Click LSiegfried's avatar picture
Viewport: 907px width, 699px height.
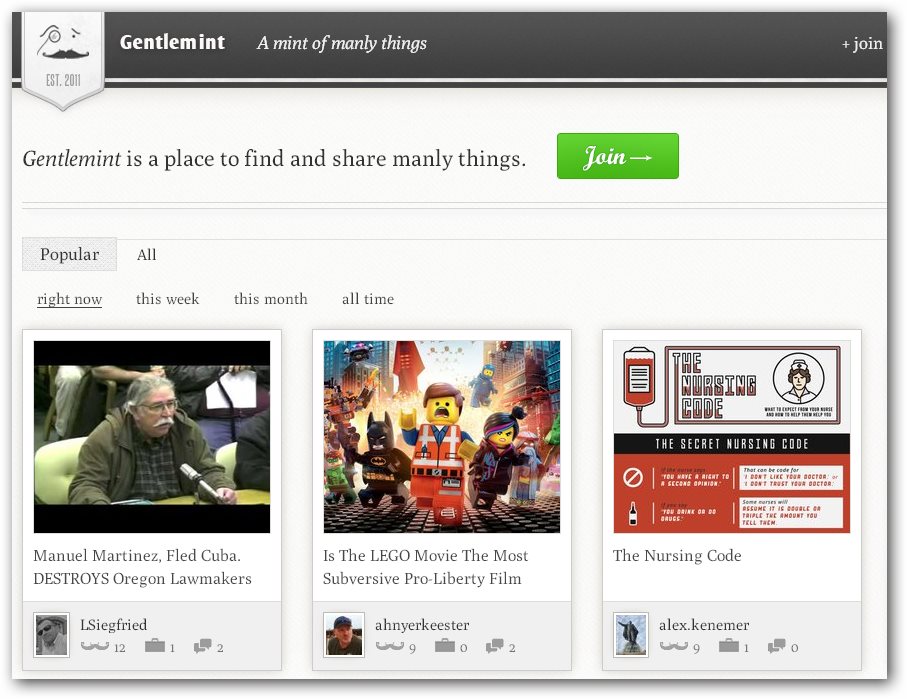tap(51, 635)
